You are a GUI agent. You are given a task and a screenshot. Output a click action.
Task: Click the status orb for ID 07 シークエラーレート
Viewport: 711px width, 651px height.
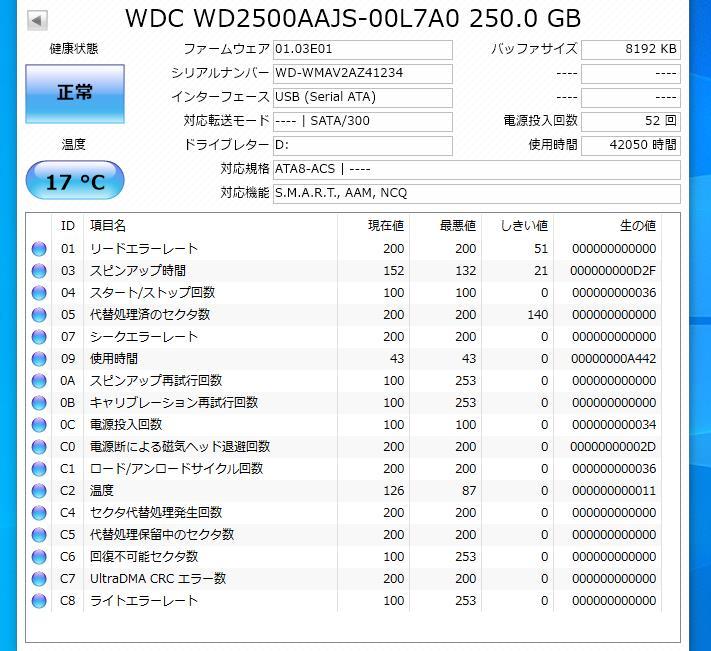[x=39, y=337]
